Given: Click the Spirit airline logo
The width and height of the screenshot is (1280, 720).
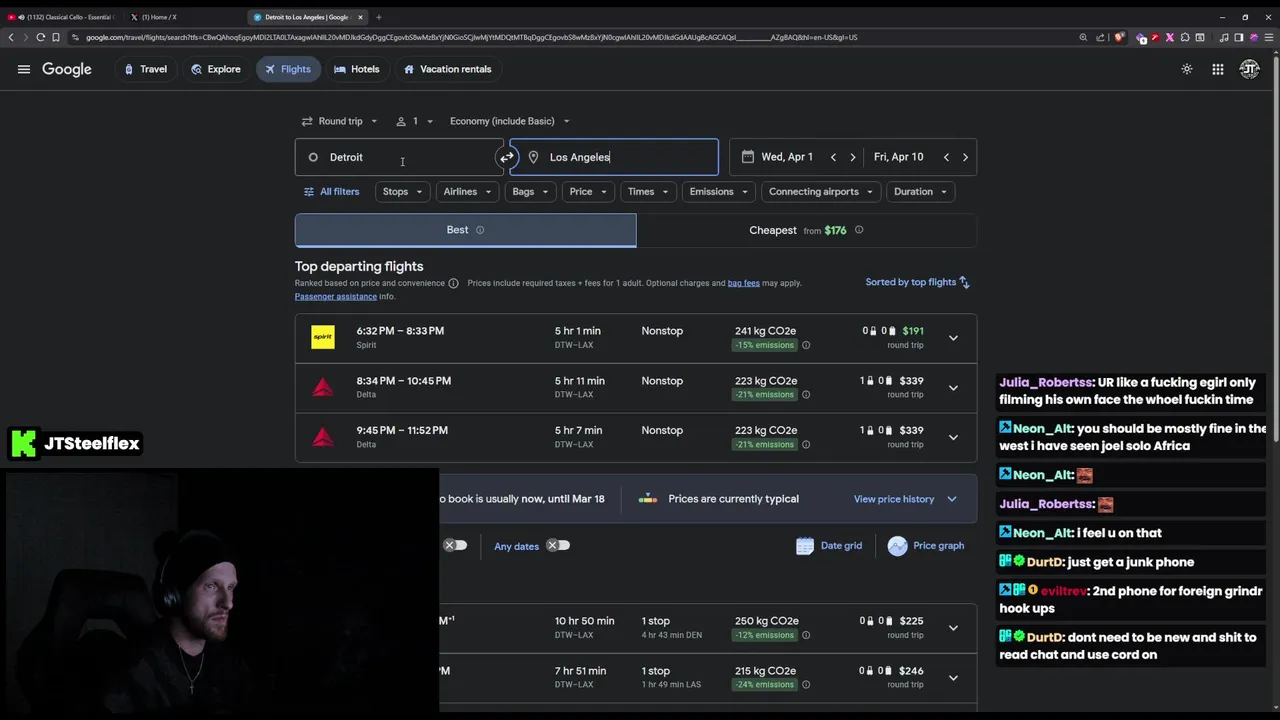Looking at the screenshot, I should tap(323, 337).
